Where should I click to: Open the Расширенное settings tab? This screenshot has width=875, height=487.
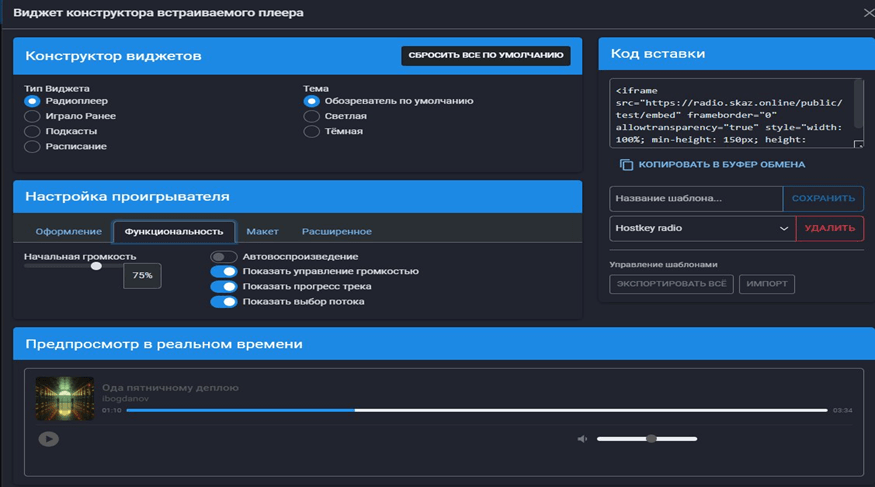click(x=336, y=232)
